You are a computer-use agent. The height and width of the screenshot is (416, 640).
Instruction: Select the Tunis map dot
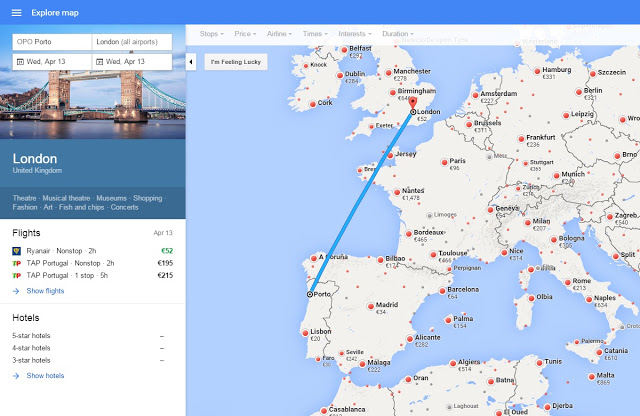[x=539, y=363]
